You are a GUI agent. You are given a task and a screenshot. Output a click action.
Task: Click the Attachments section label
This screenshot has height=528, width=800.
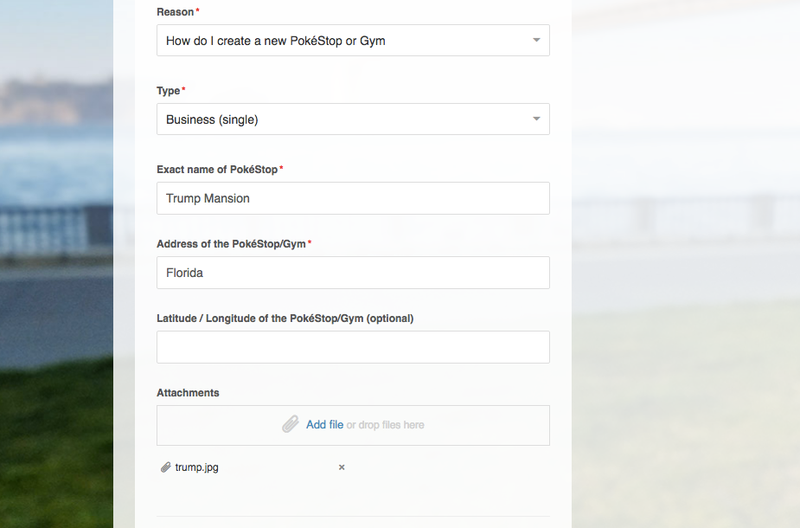pos(188,393)
